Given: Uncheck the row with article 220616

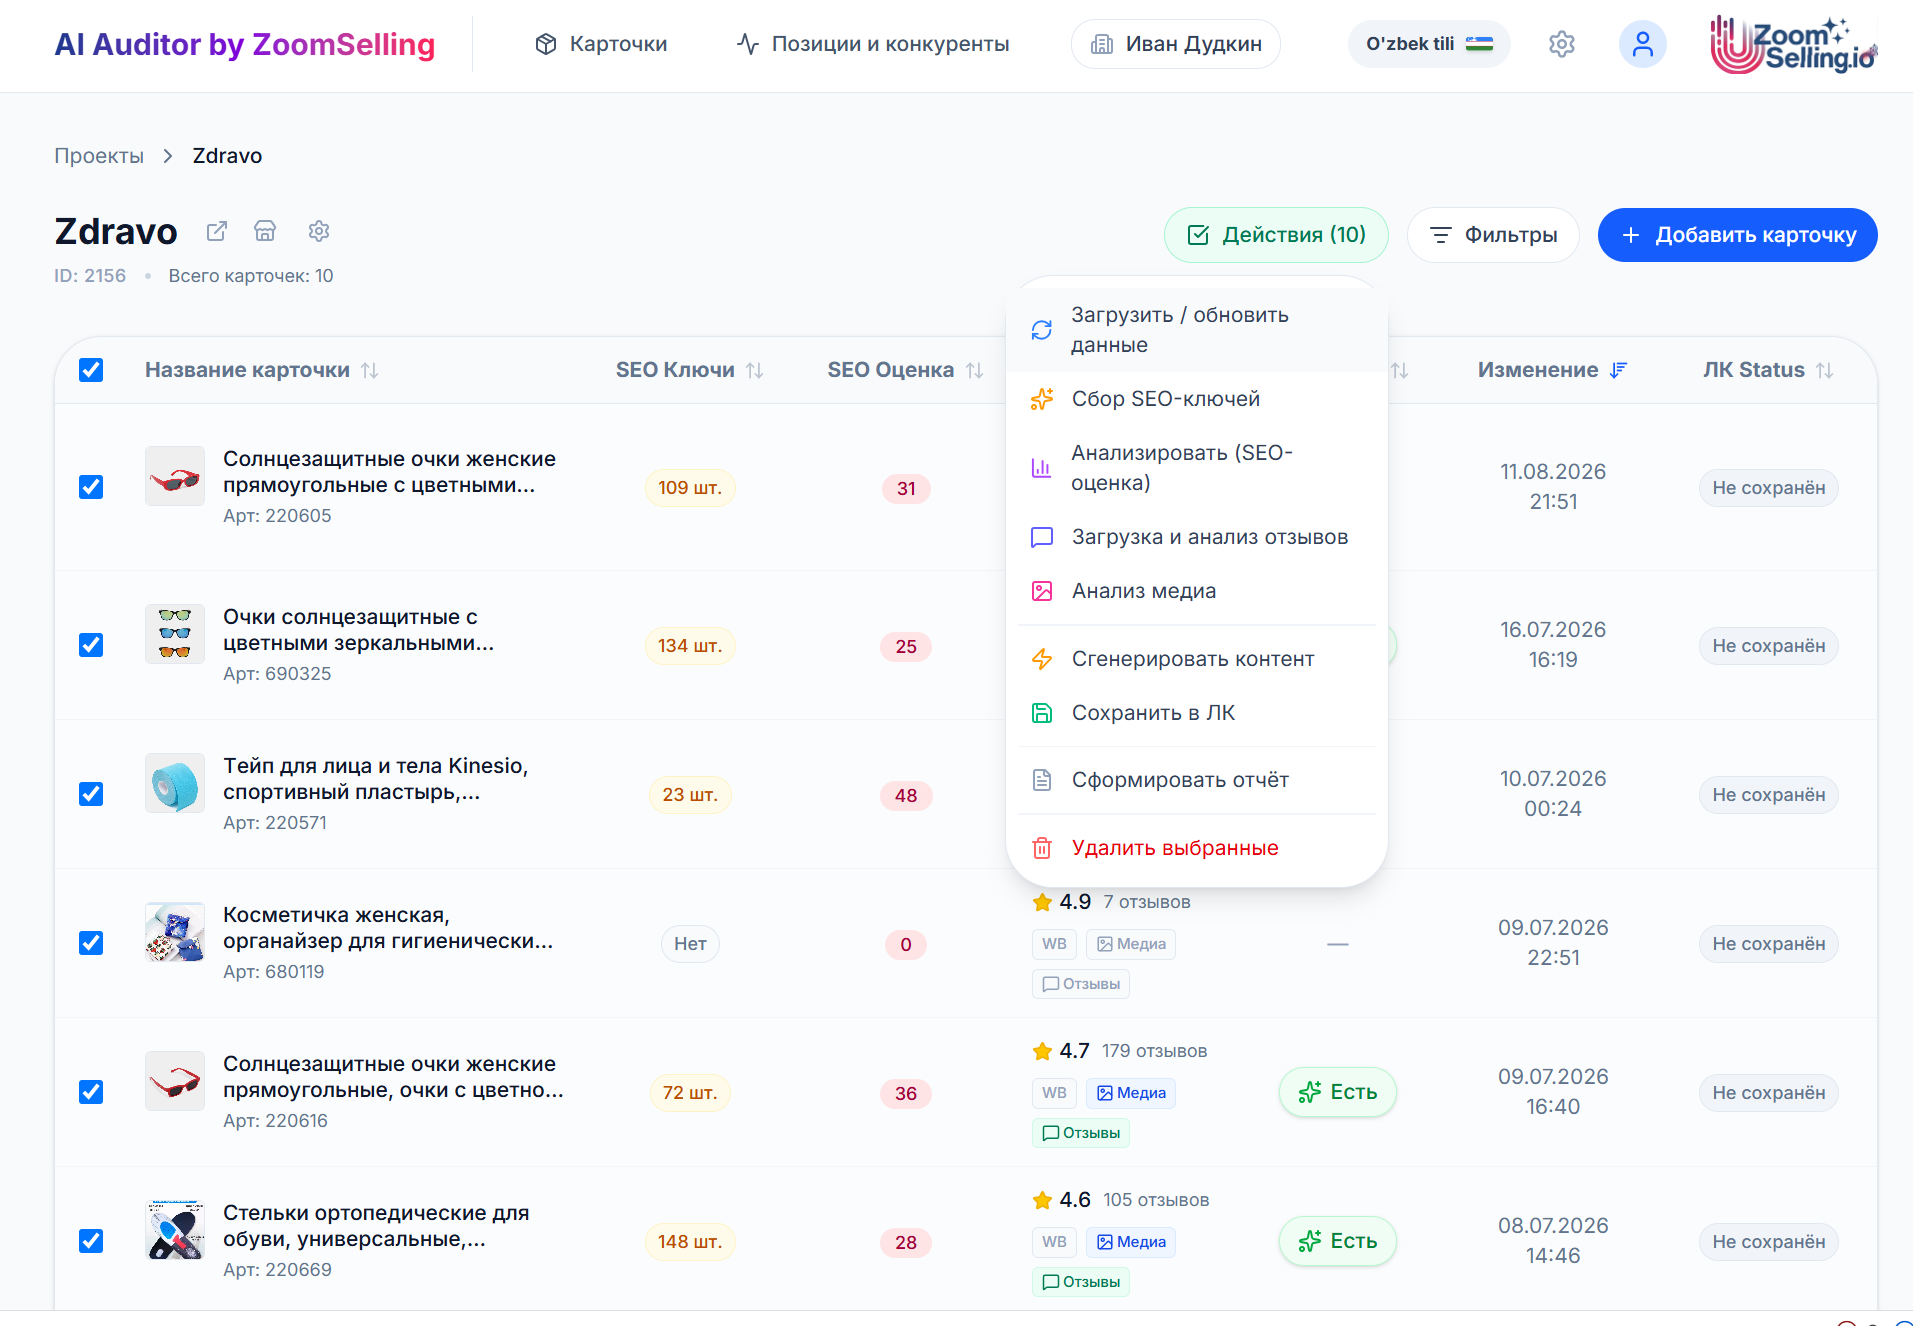Looking at the screenshot, I should coord(91,1092).
